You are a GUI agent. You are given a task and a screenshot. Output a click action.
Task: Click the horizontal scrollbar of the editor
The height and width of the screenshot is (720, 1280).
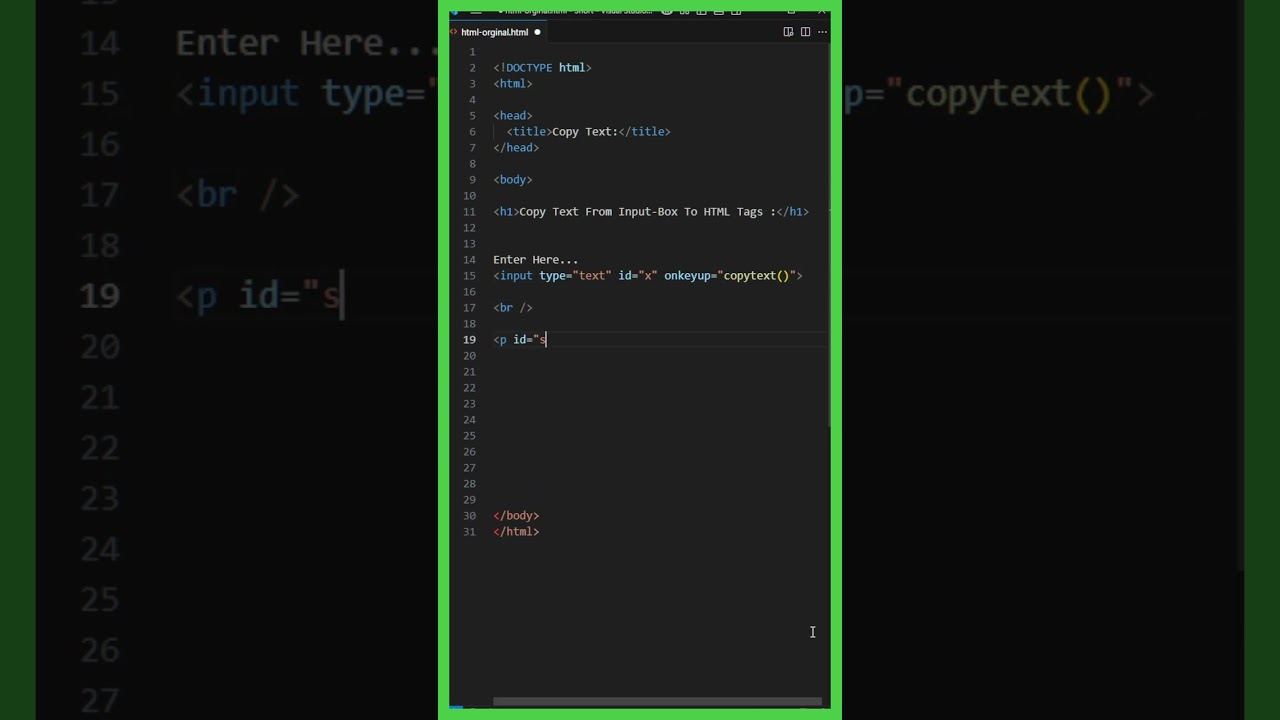657,701
